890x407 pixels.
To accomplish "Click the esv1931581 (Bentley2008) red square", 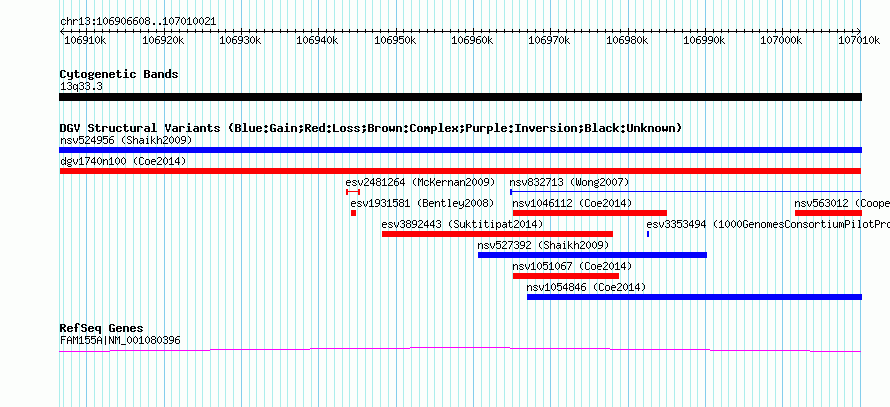I will (354, 213).
